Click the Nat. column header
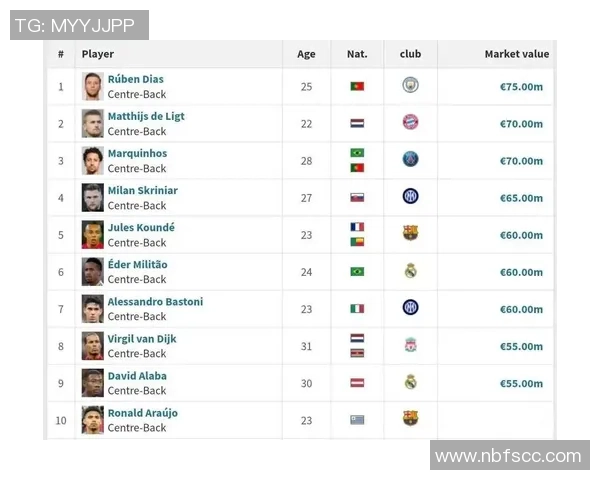 point(357,54)
